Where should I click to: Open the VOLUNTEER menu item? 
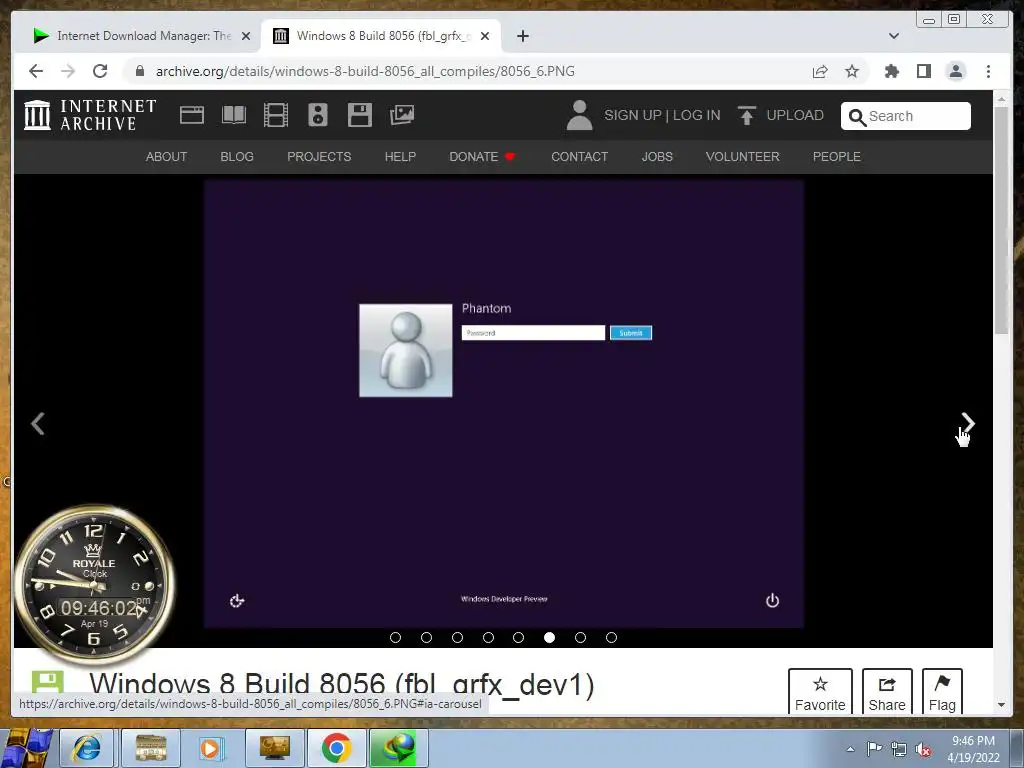tap(743, 157)
